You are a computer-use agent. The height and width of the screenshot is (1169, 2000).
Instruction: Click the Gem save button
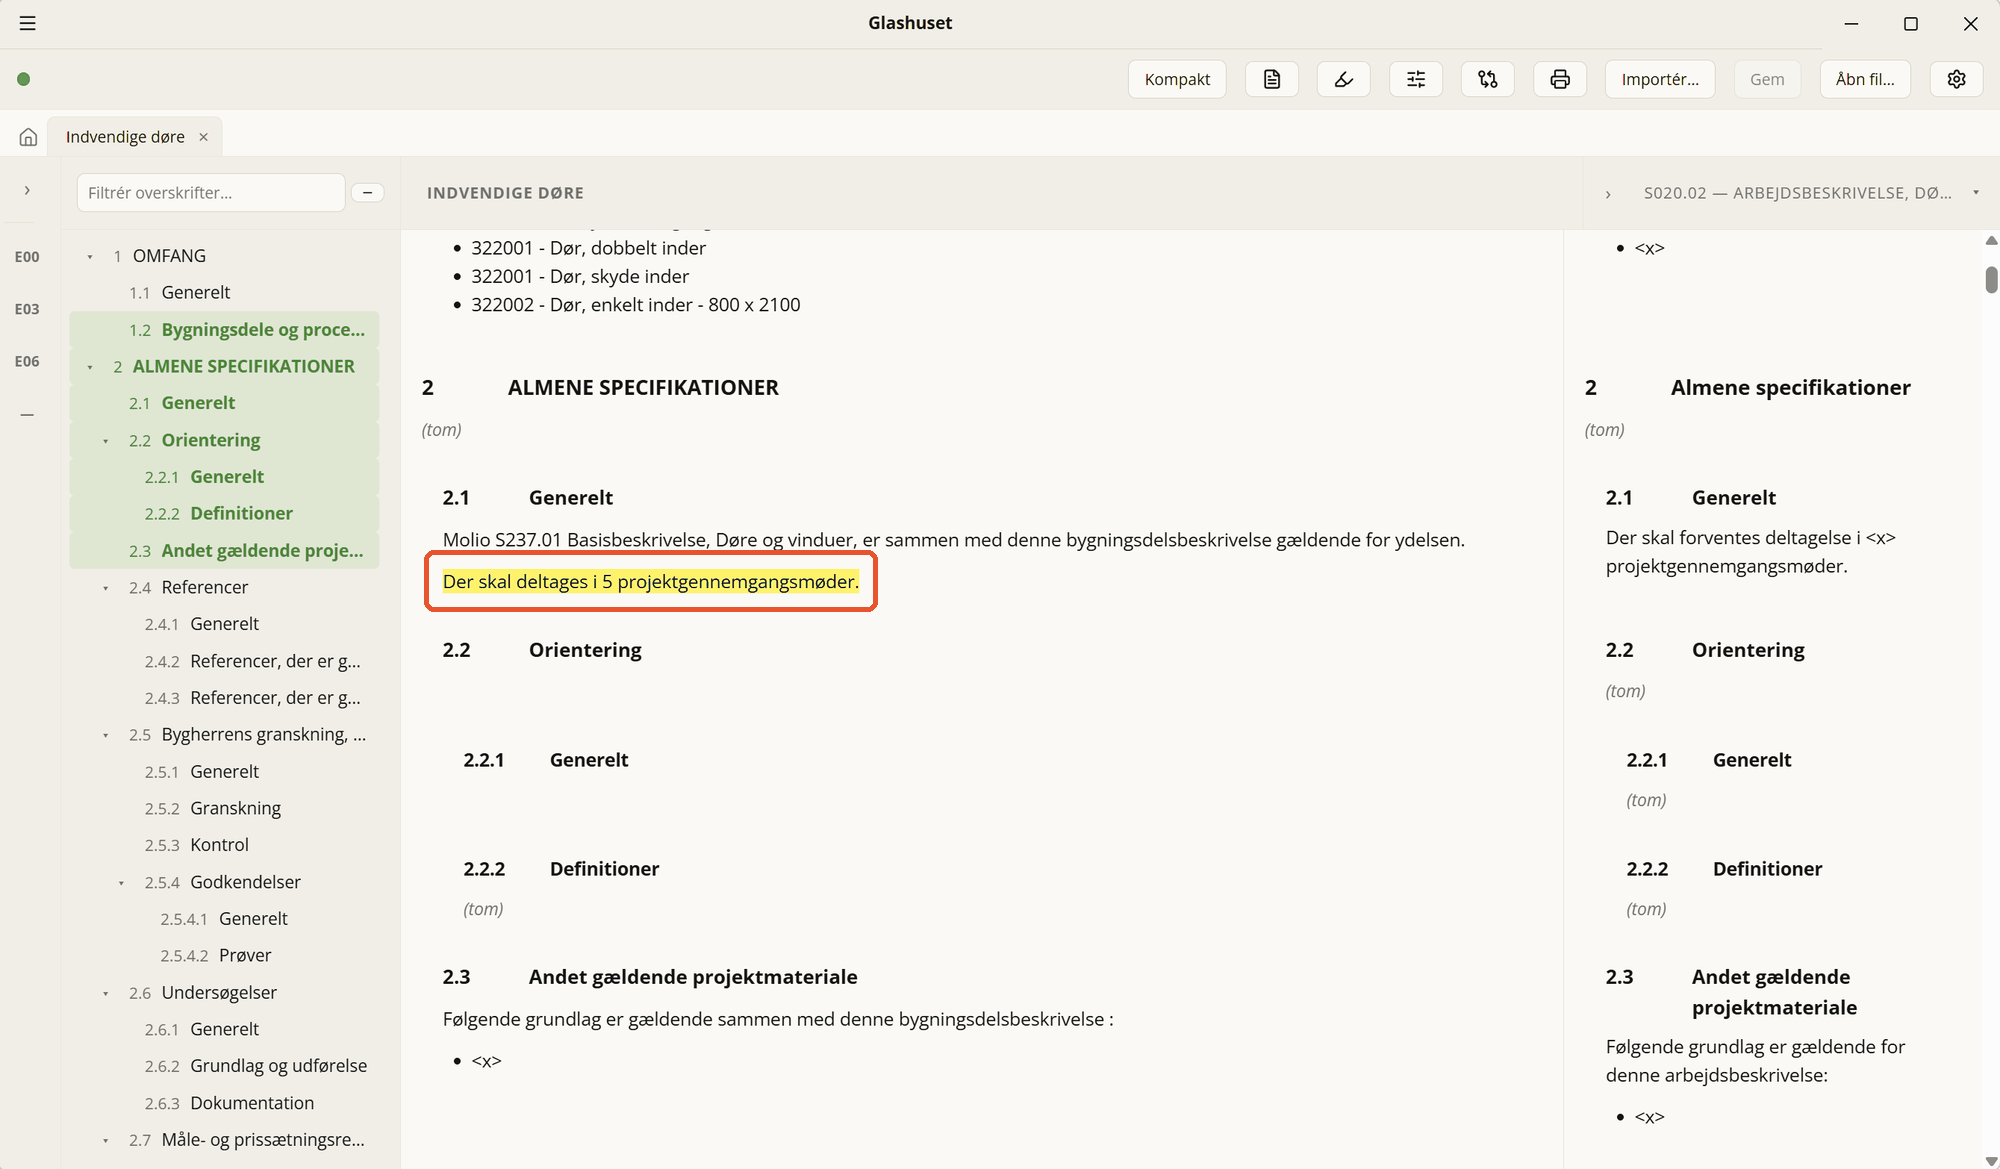[x=1767, y=79]
